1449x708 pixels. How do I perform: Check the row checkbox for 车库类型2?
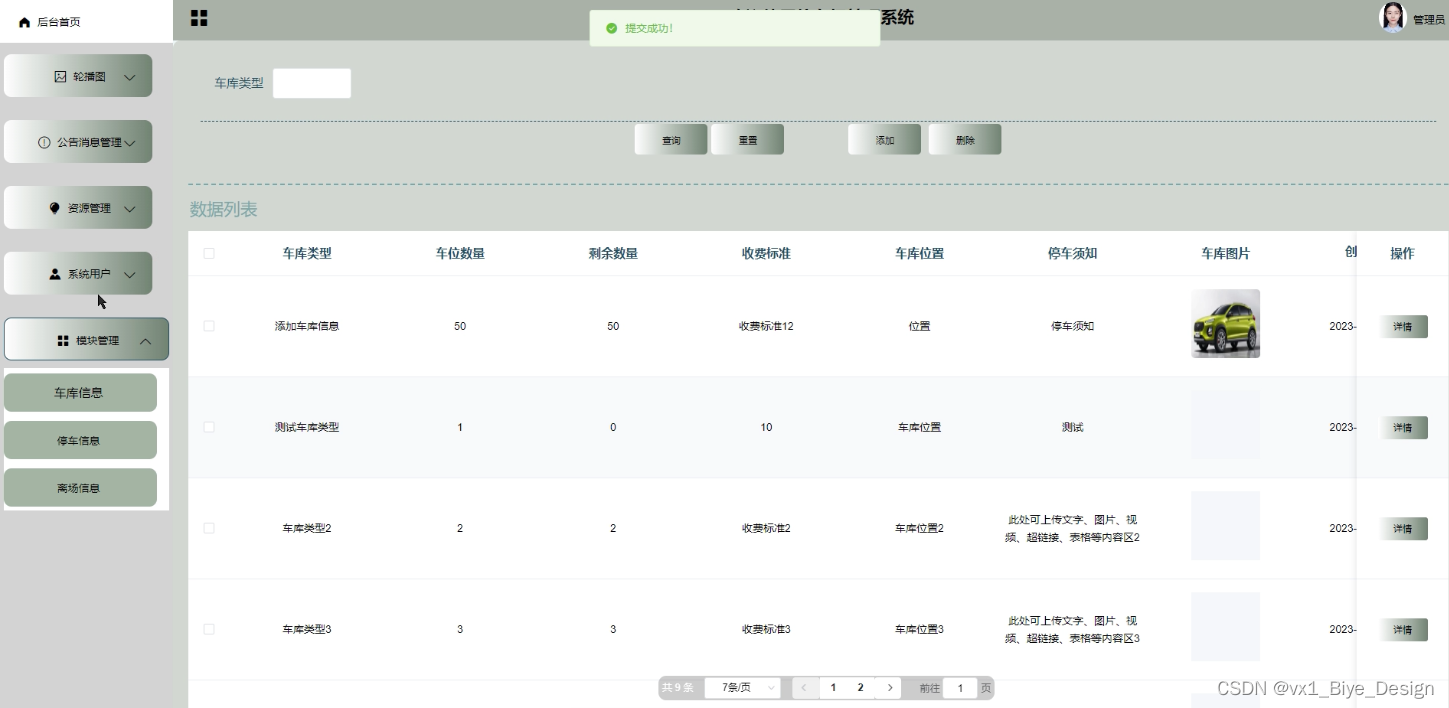click(209, 528)
